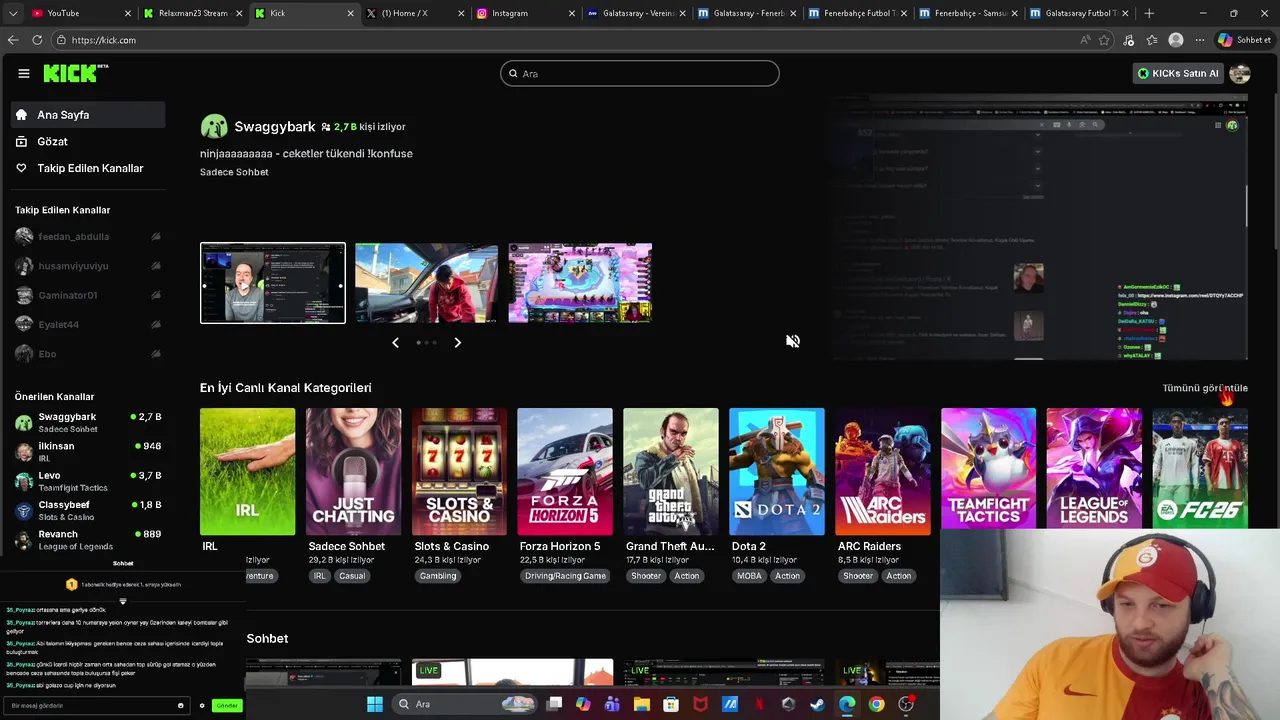Open Classybeef recommended channel
This screenshot has height=720, width=1280.
tap(88, 510)
